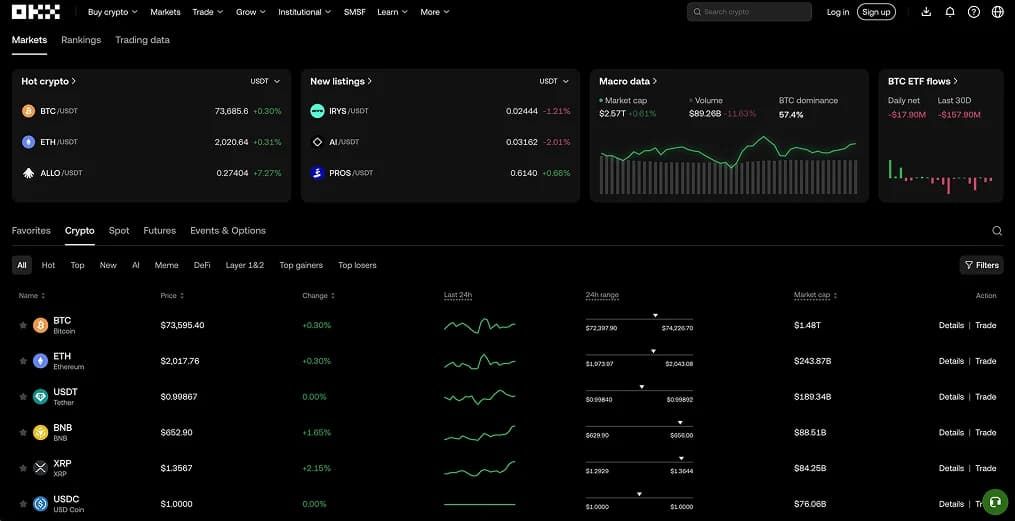Select the Events & Options tab

click(228, 230)
